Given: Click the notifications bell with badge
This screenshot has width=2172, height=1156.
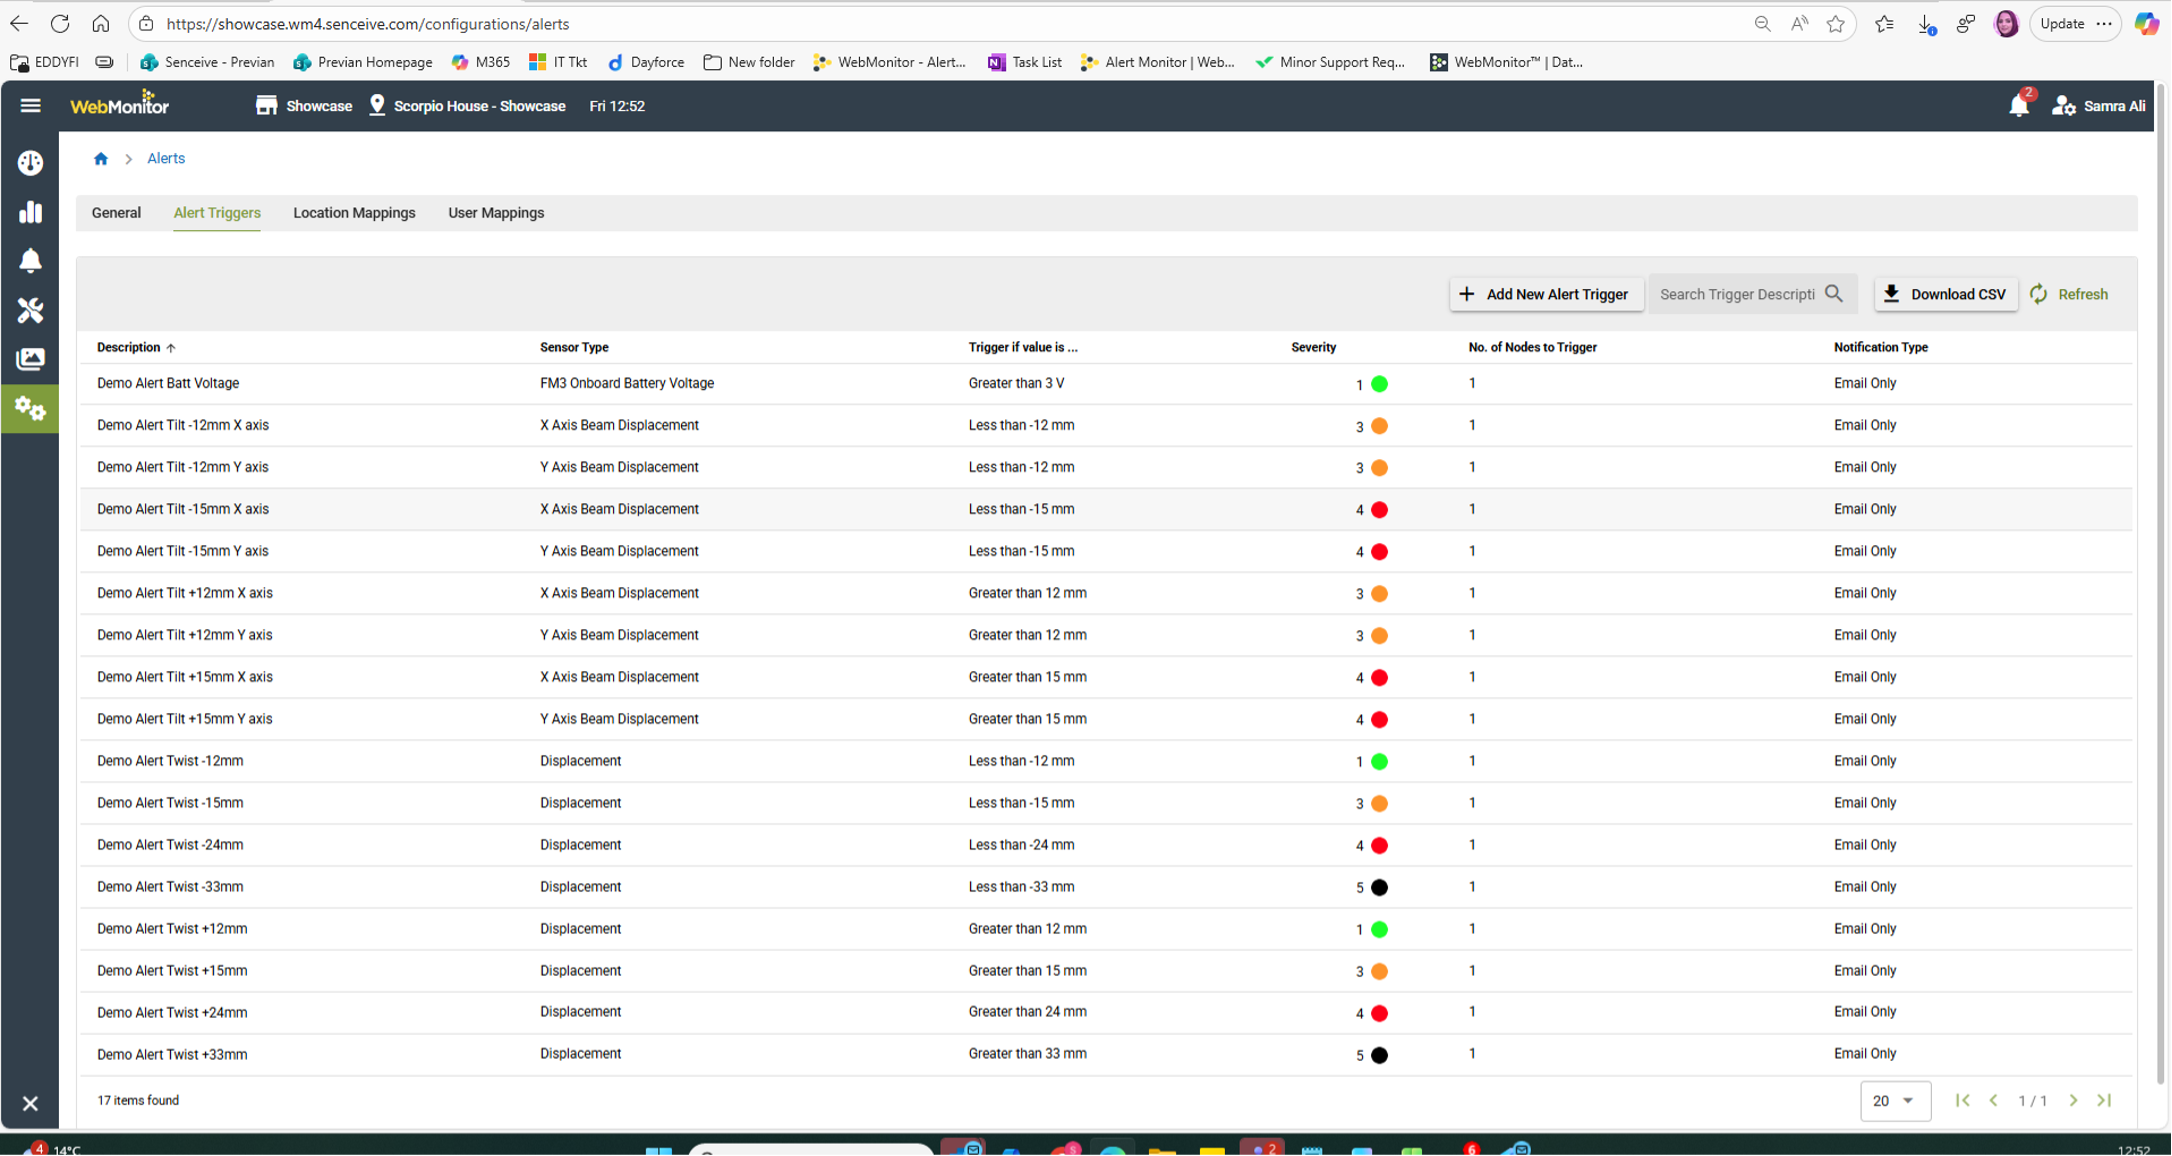Looking at the screenshot, I should pos(2018,105).
